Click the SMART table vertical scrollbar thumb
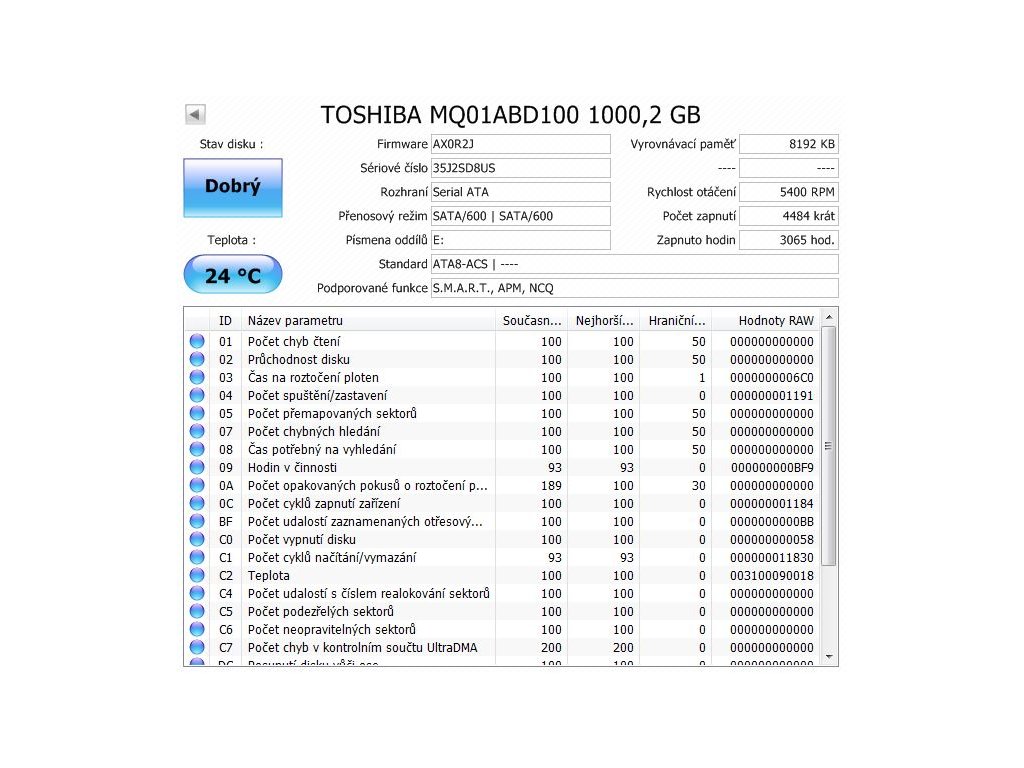Image resolution: width=1024 pixels, height=768 pixels. click(829, 446)
